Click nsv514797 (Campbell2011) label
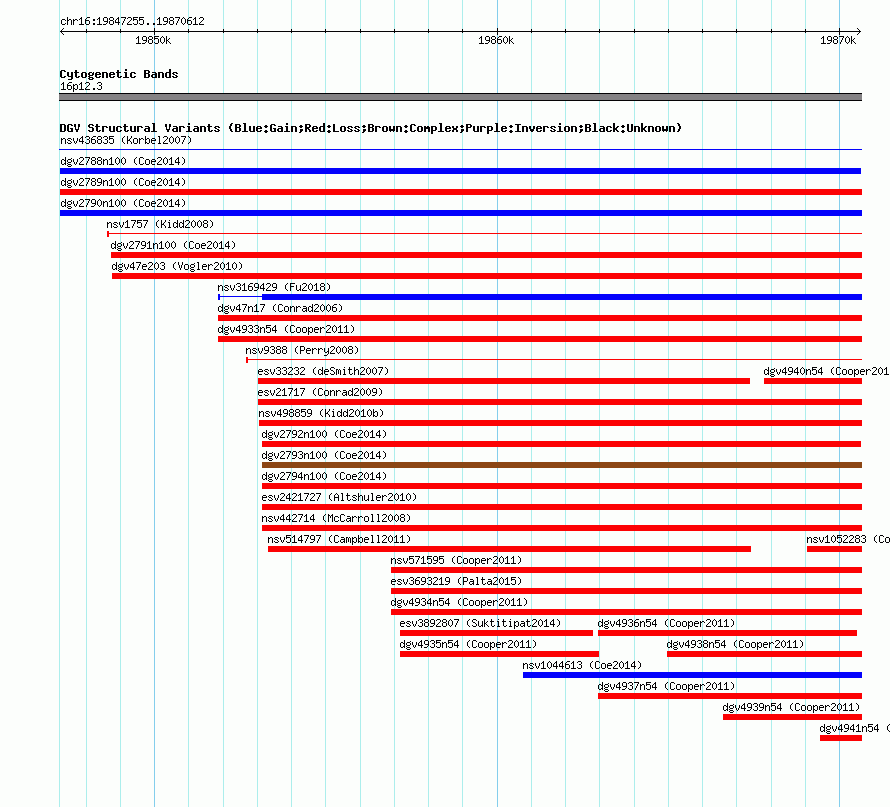Image resolution: width=890 pixels, height=807 pixels. [x=339, y=539]
